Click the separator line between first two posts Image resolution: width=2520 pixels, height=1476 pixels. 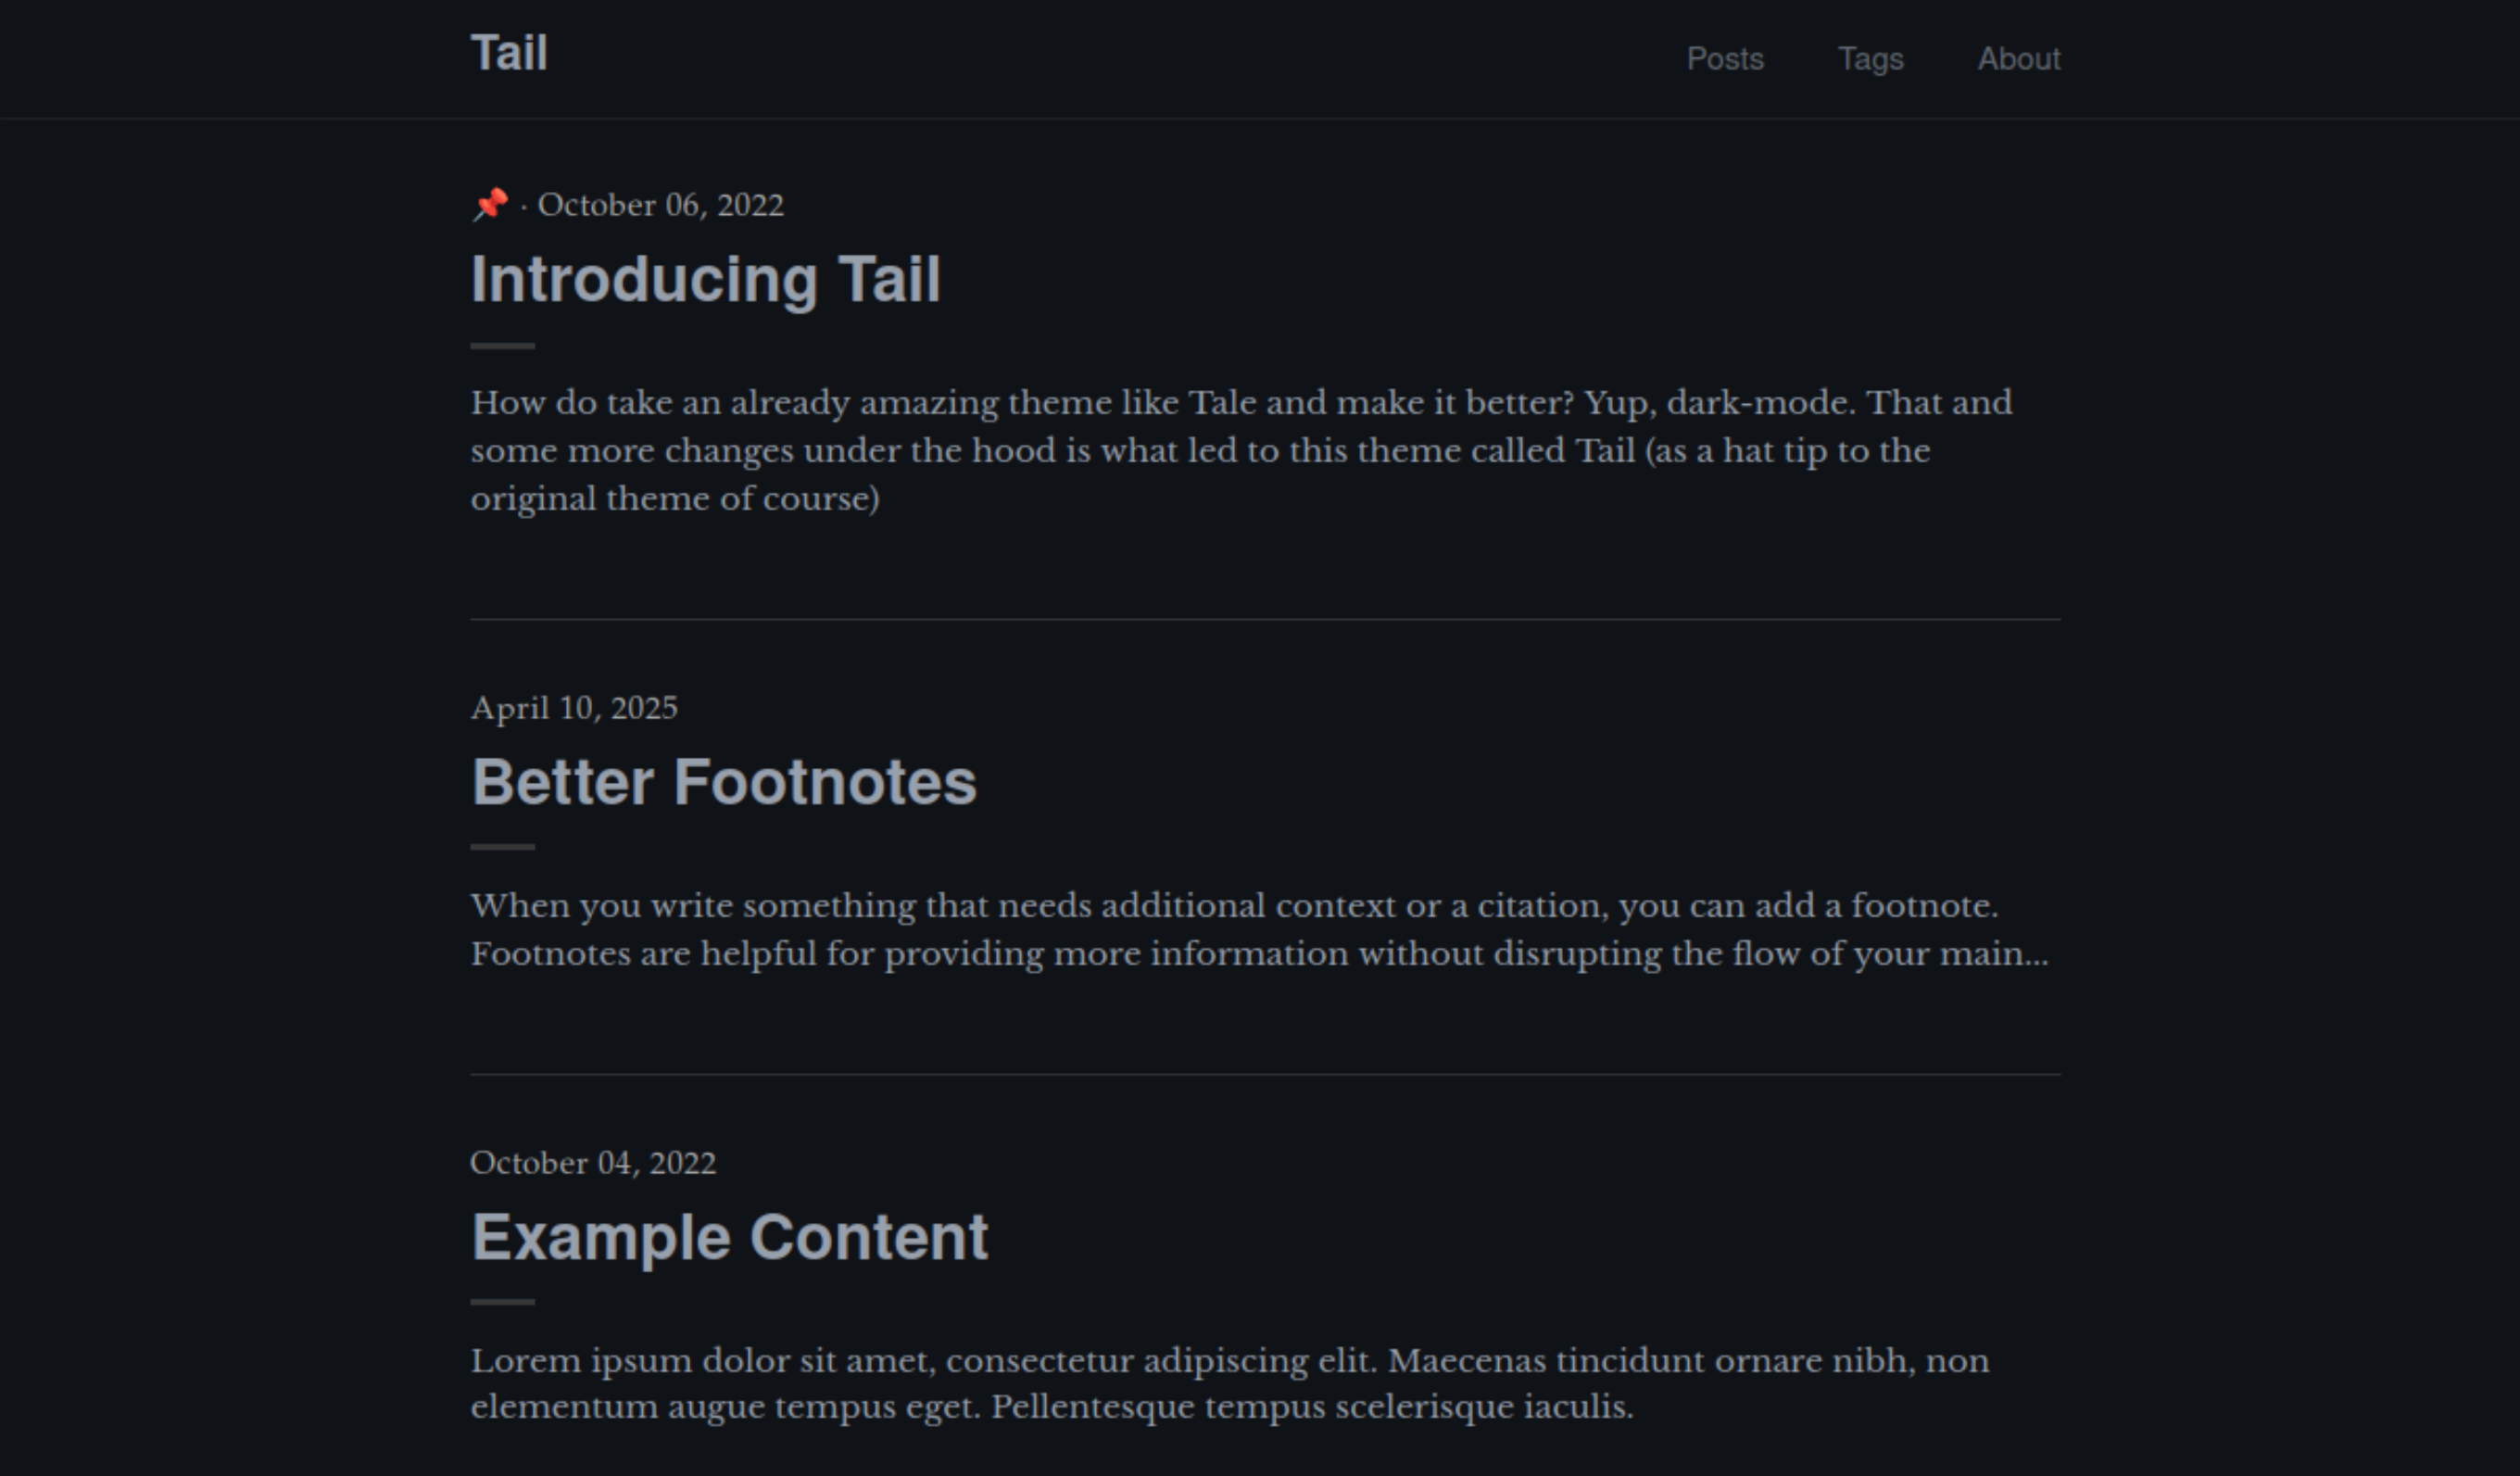(1265, 621)
